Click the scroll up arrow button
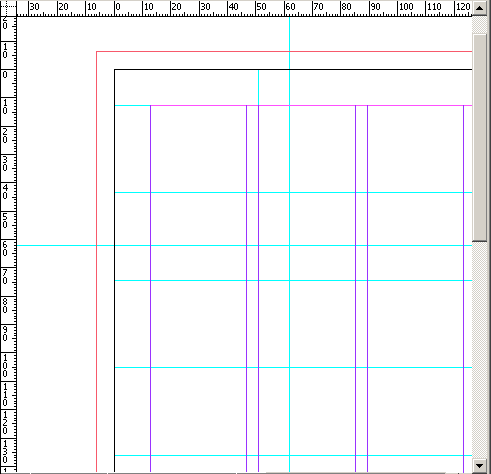The width and height of the screenshot is (491, 474). pos(480,8)
